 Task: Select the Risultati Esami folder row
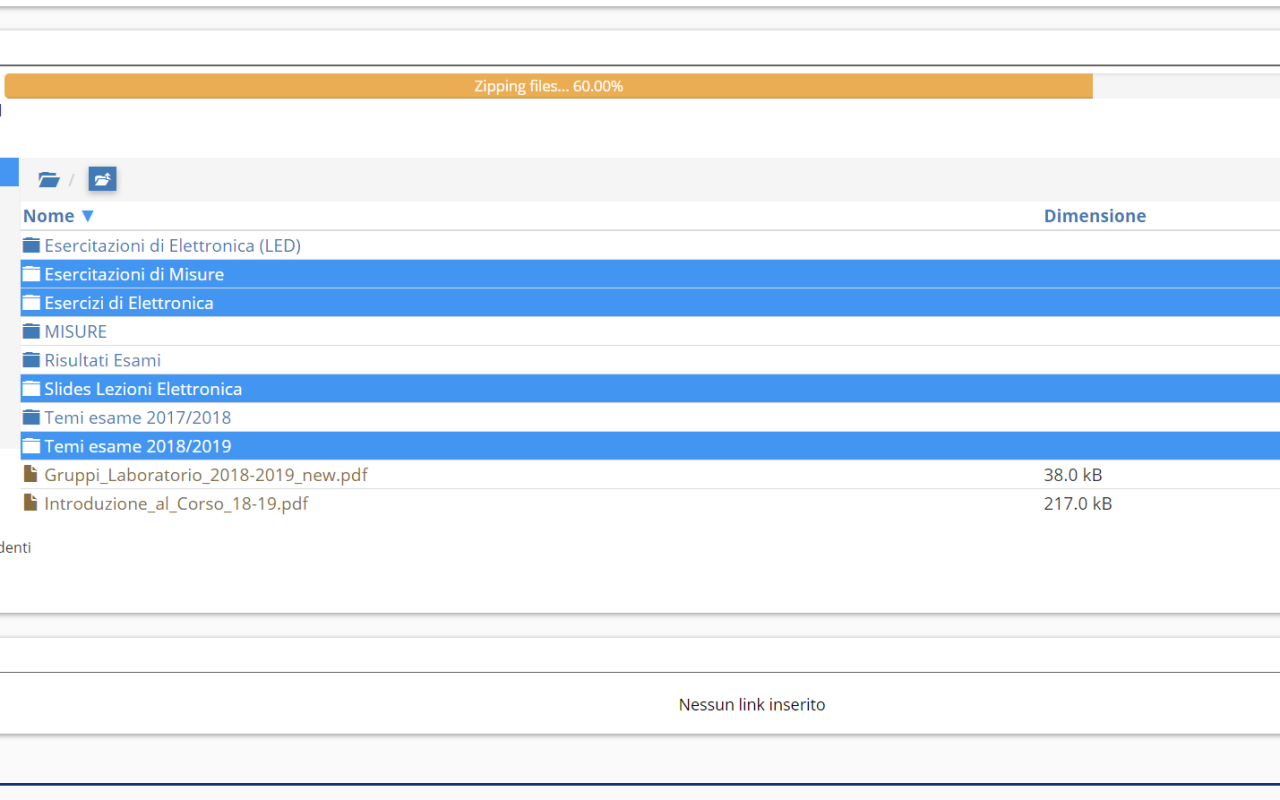101,360
